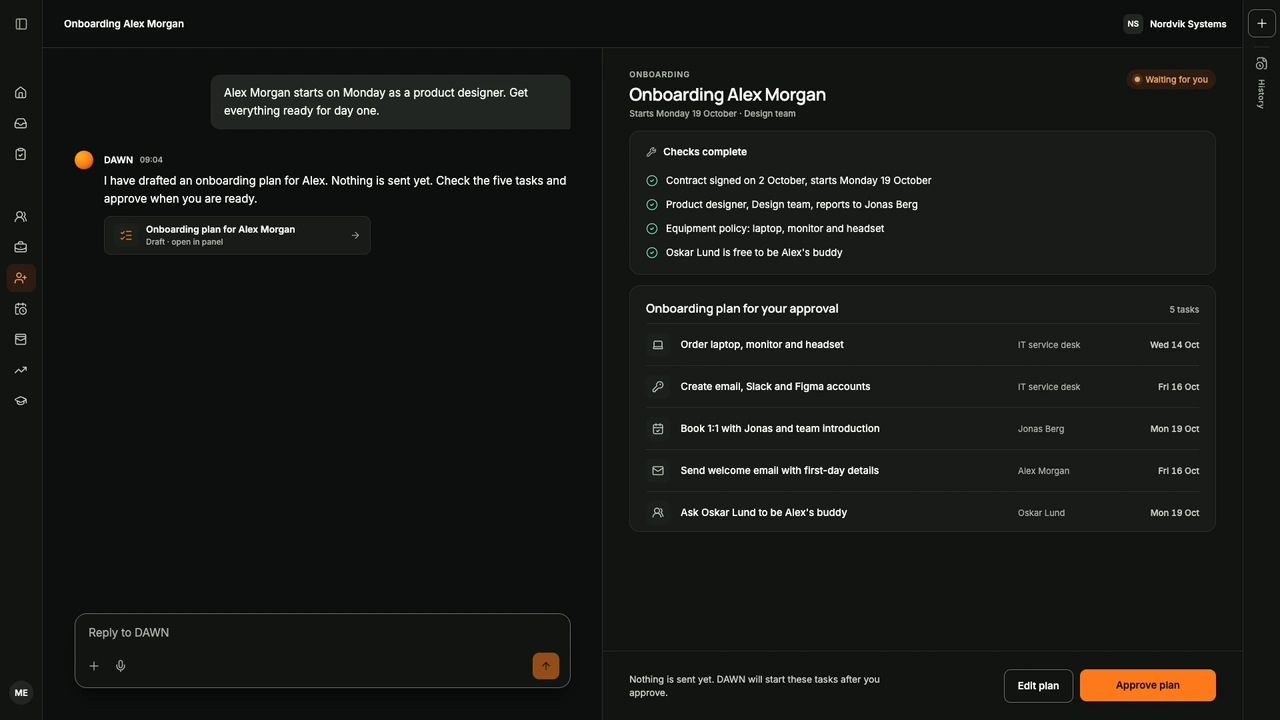Toggle the sidebar panel icon
Image resolution: width=1280 pixels, height=720 pixels.
click(x=21, y=24)
